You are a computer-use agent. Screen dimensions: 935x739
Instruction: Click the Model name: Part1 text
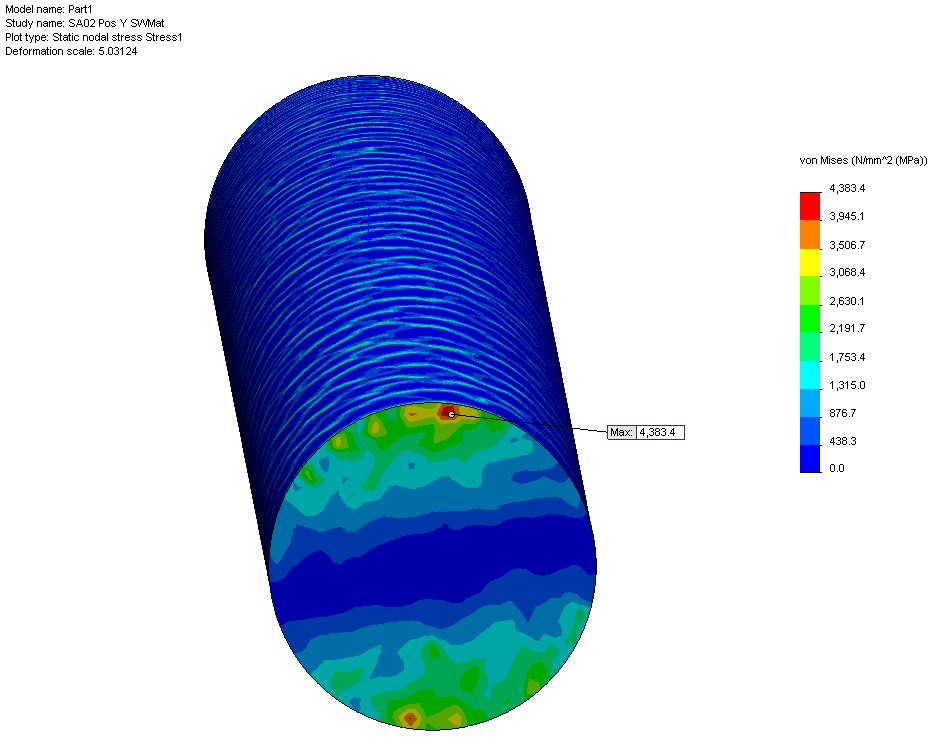[49, 10]
